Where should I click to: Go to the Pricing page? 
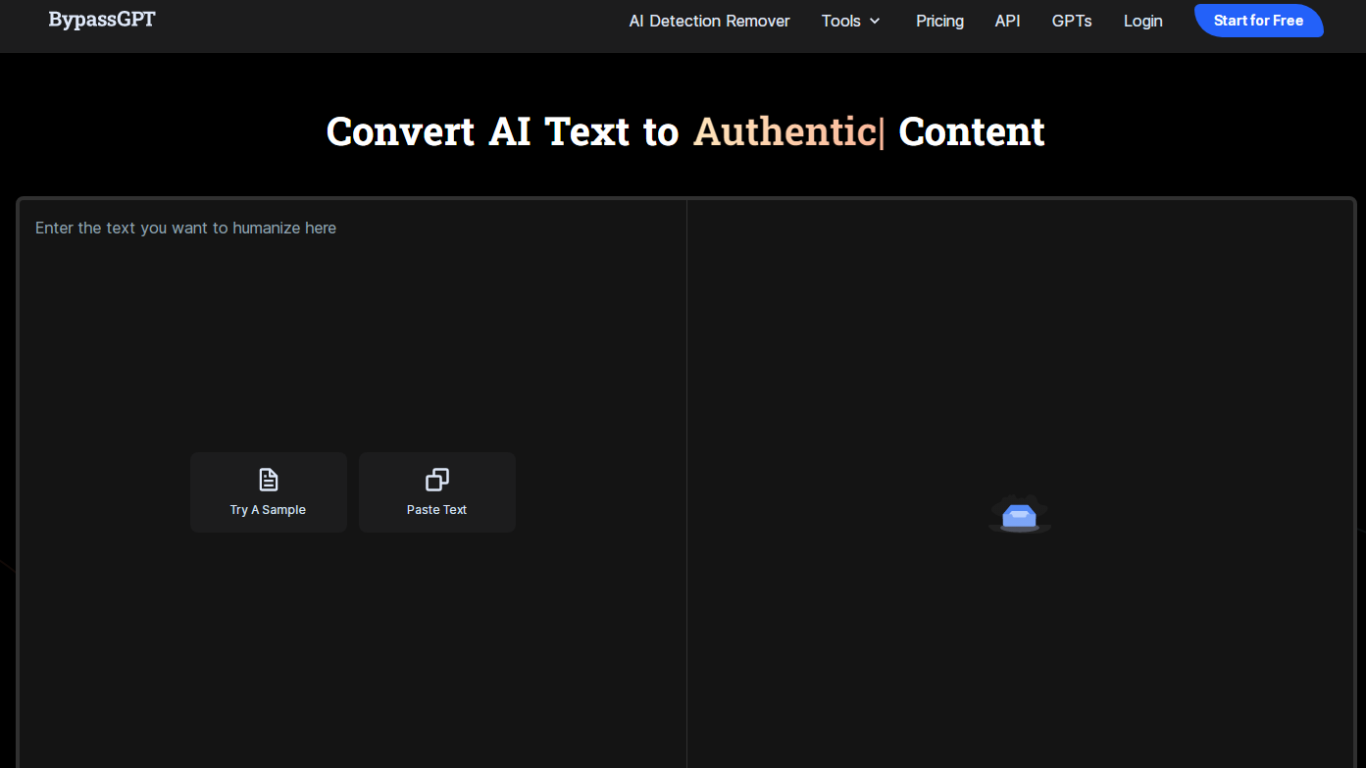point(939,21)
